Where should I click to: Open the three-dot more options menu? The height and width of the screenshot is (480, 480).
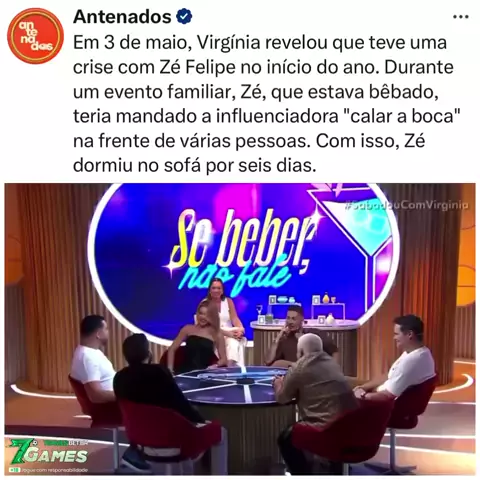[x=461, y=17]
